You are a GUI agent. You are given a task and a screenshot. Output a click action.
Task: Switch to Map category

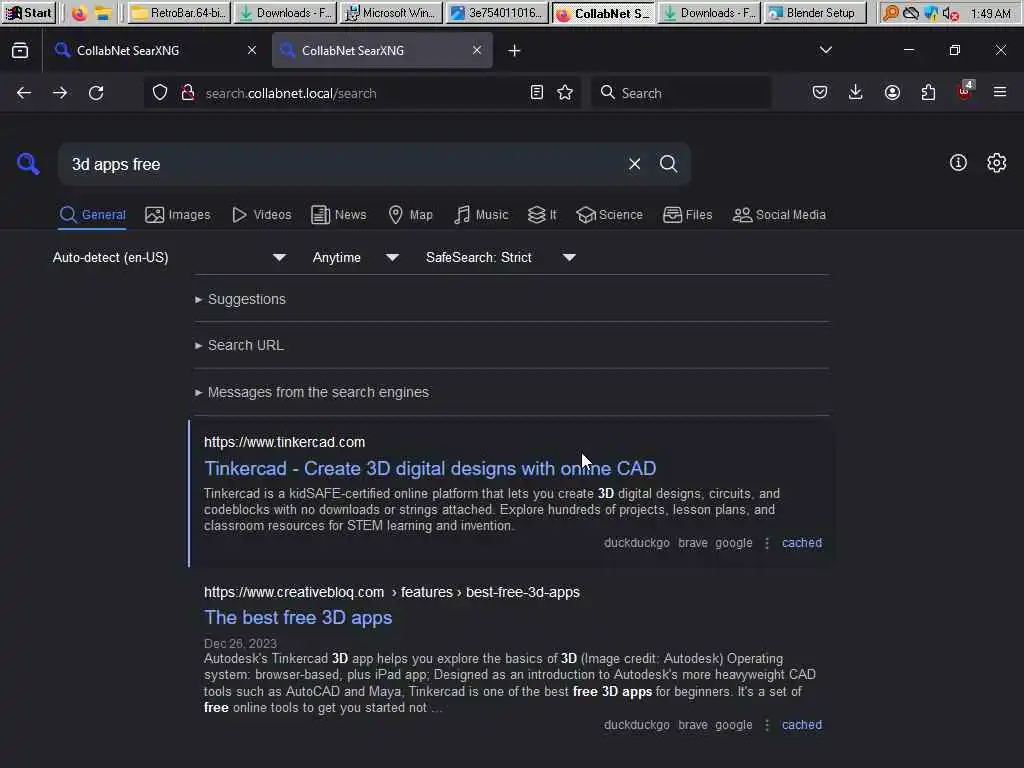click(410, 215)
